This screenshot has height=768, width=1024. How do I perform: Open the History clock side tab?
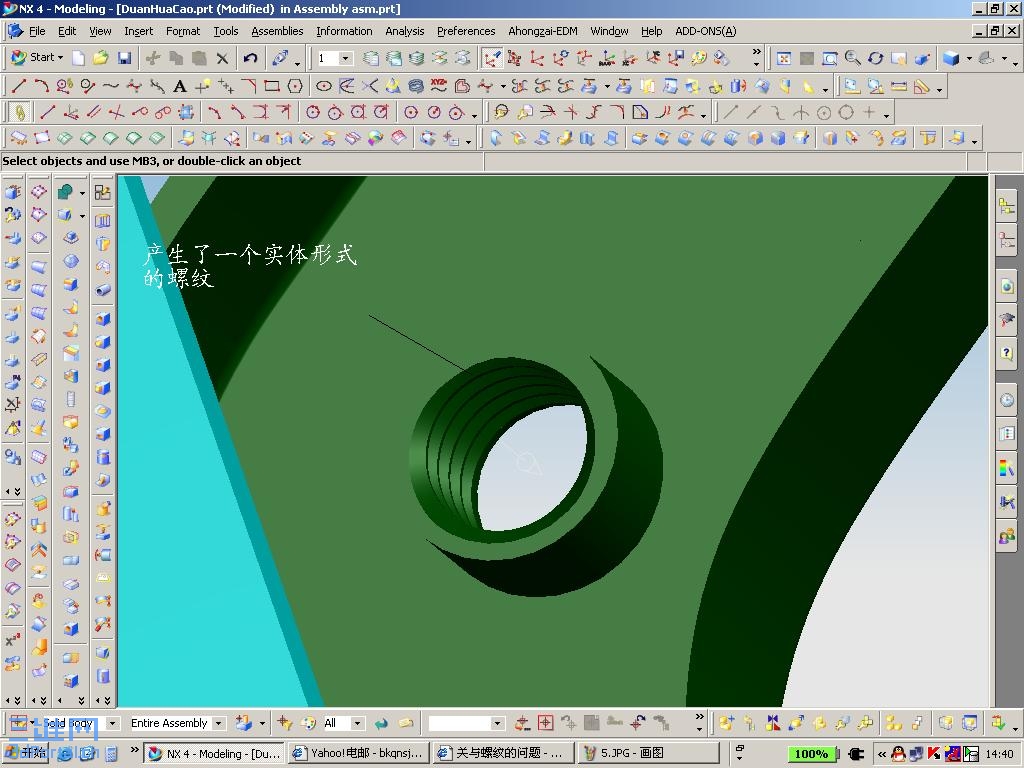(1007, 400)
